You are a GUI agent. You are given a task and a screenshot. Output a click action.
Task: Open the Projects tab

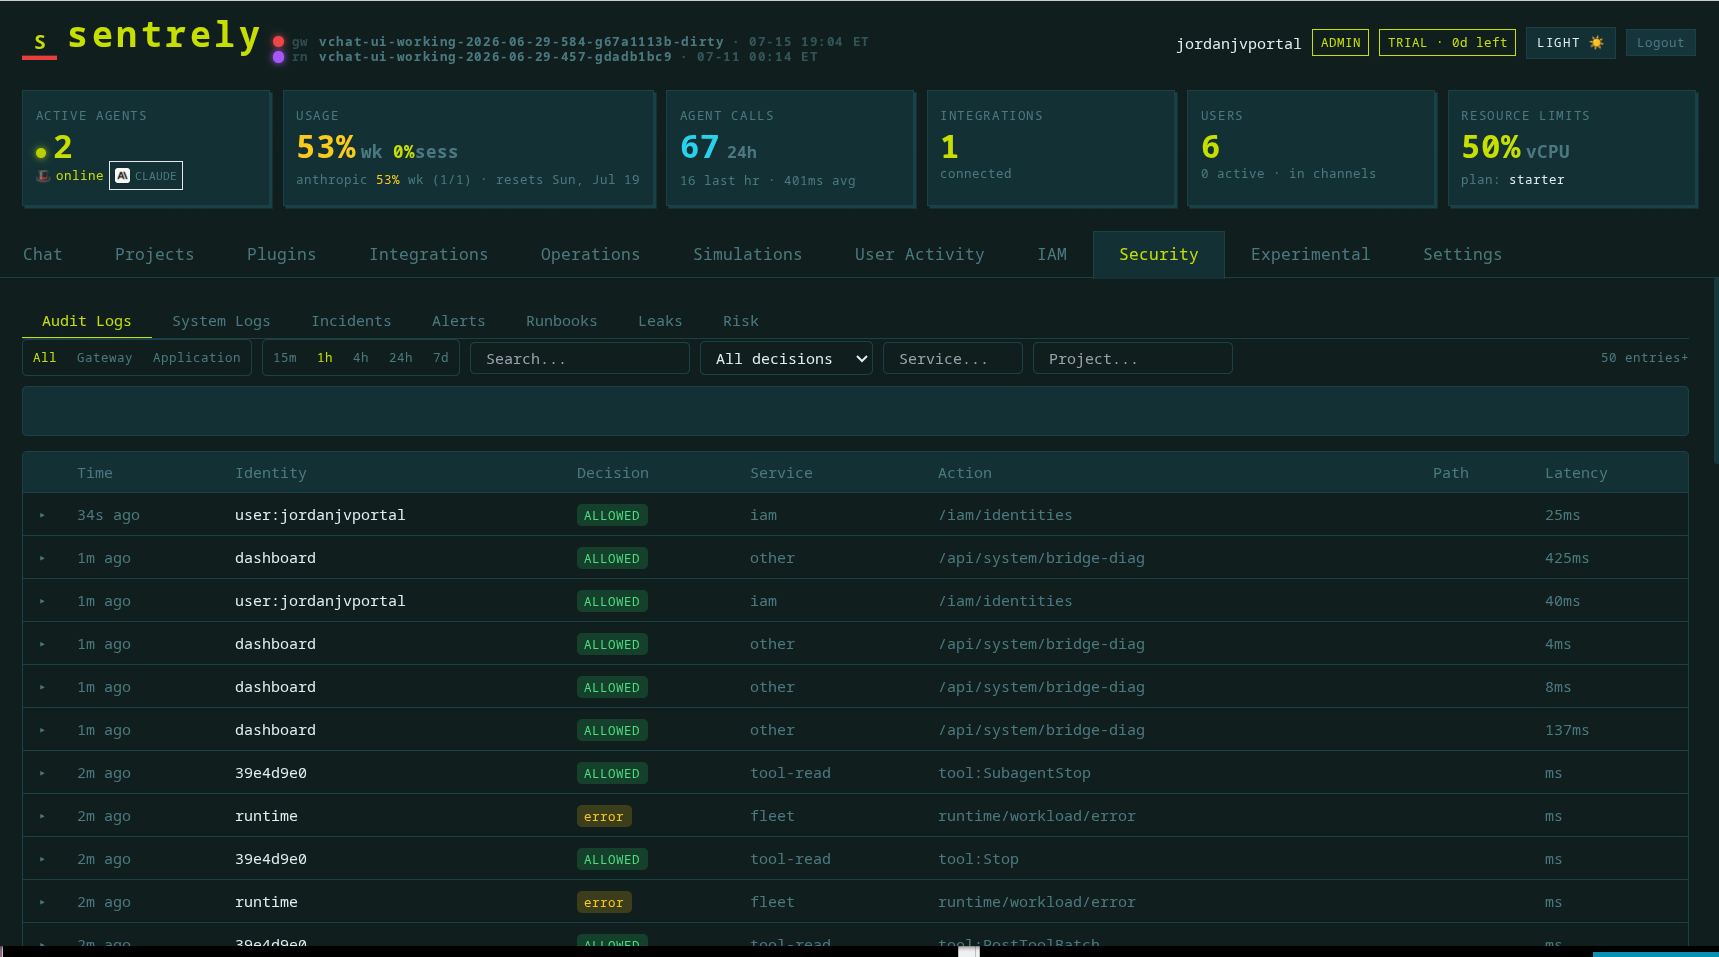pos(155,254)
